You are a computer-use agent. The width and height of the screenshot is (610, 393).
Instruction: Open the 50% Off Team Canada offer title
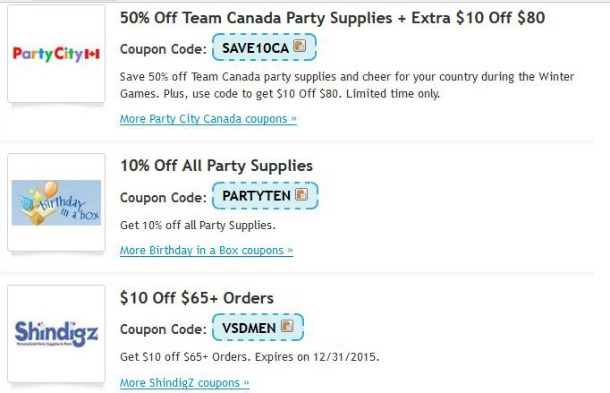(332, 18)
